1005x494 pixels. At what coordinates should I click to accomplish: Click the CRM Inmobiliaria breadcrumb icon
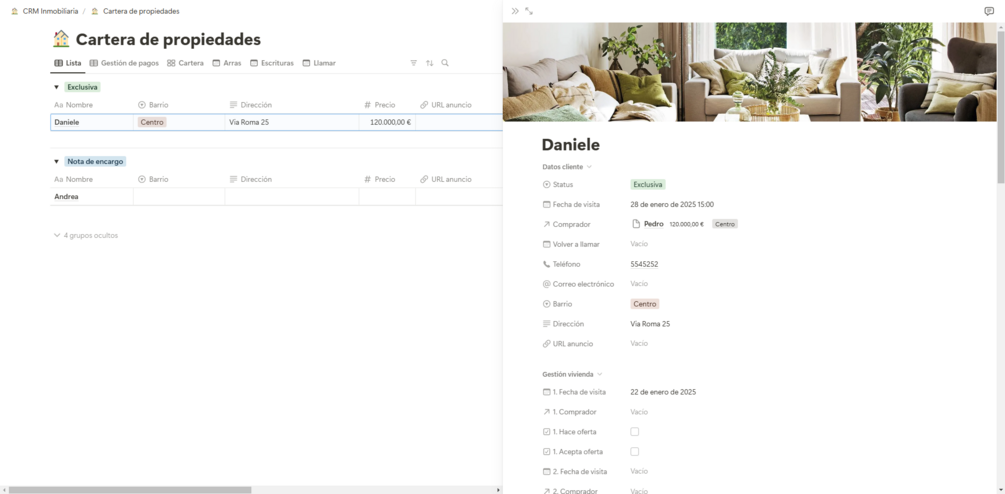pos(15,11)
